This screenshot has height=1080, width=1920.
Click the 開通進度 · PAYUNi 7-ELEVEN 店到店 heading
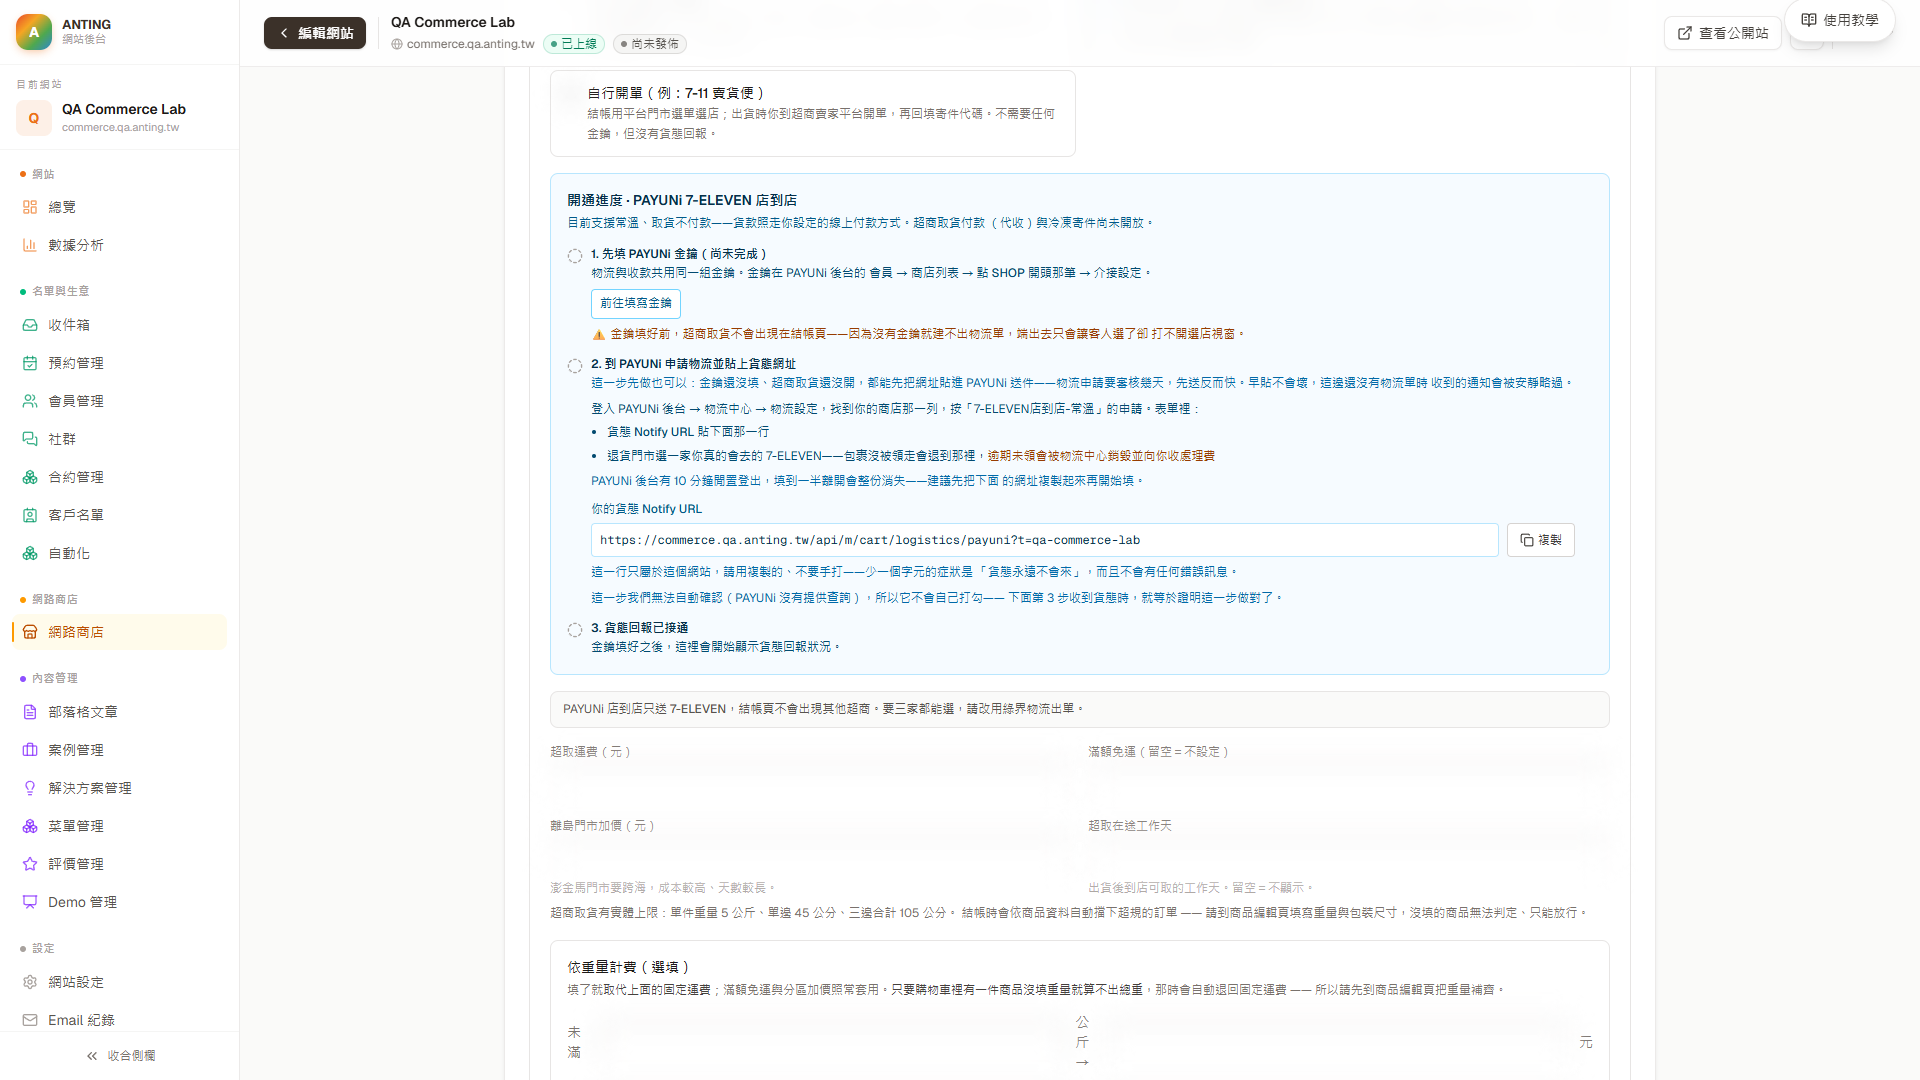click(x=682, y=200)
